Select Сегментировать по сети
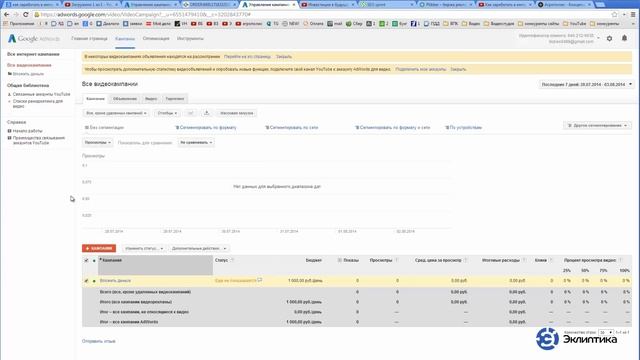The width and height of the screenshot is (640, 360). click(291, 128)
